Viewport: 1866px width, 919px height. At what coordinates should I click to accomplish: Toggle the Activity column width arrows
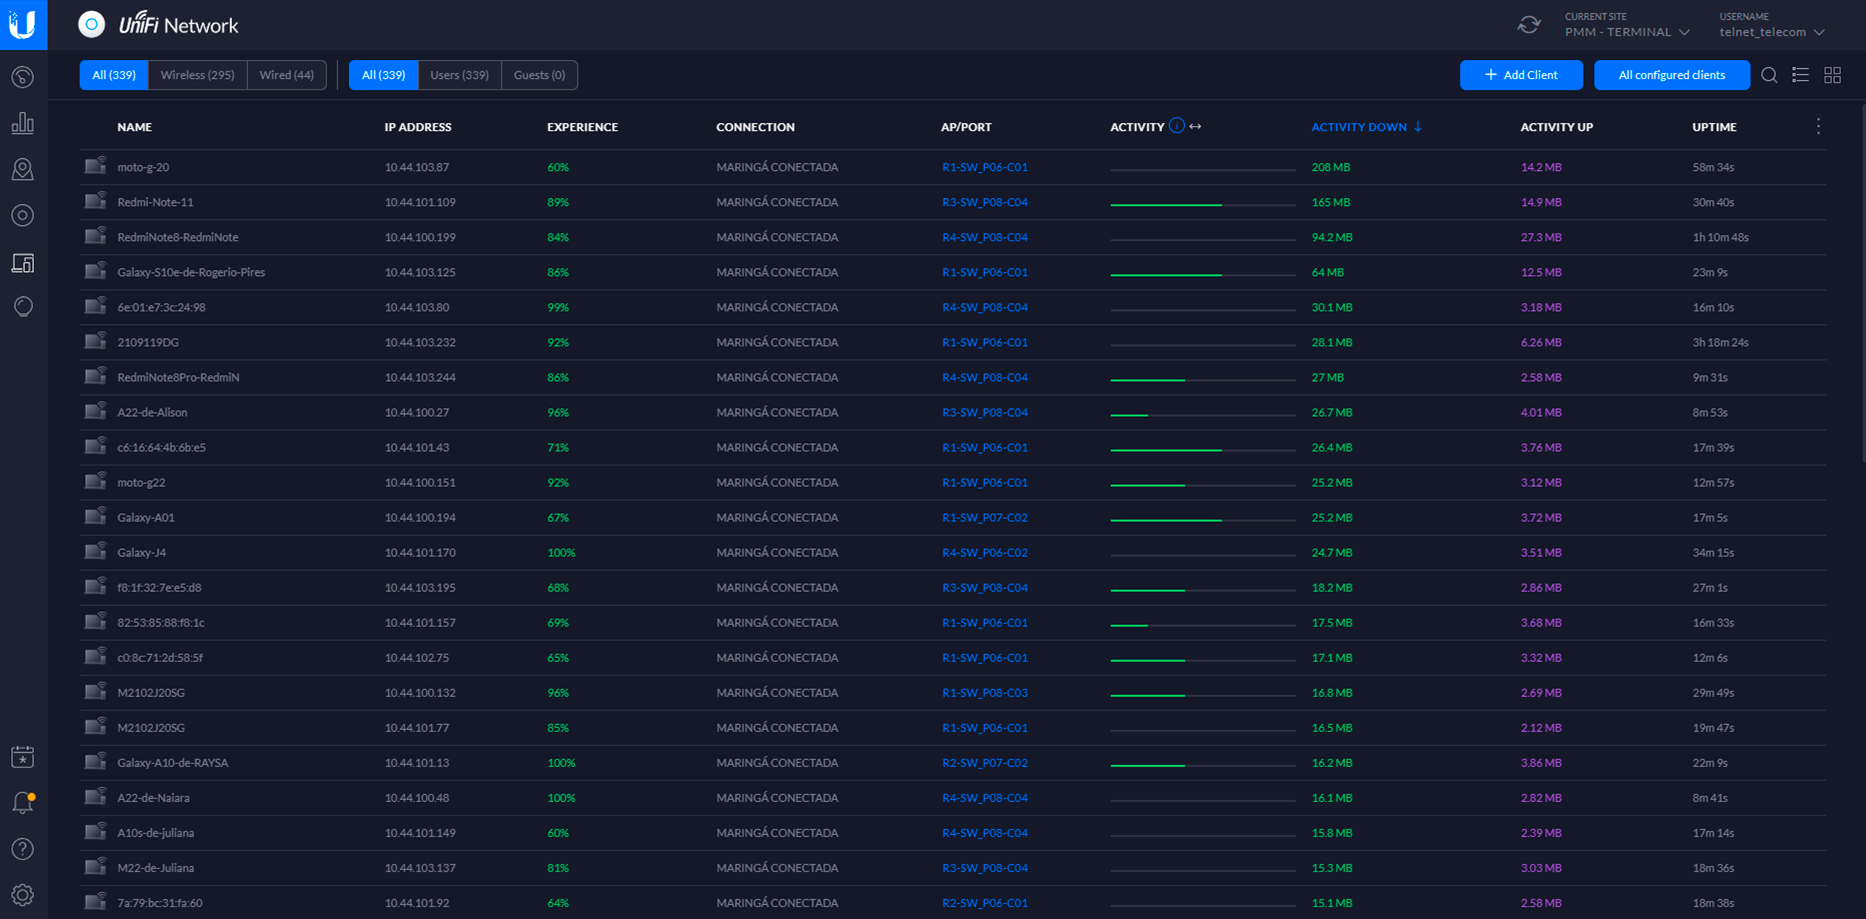[1195, 126]
